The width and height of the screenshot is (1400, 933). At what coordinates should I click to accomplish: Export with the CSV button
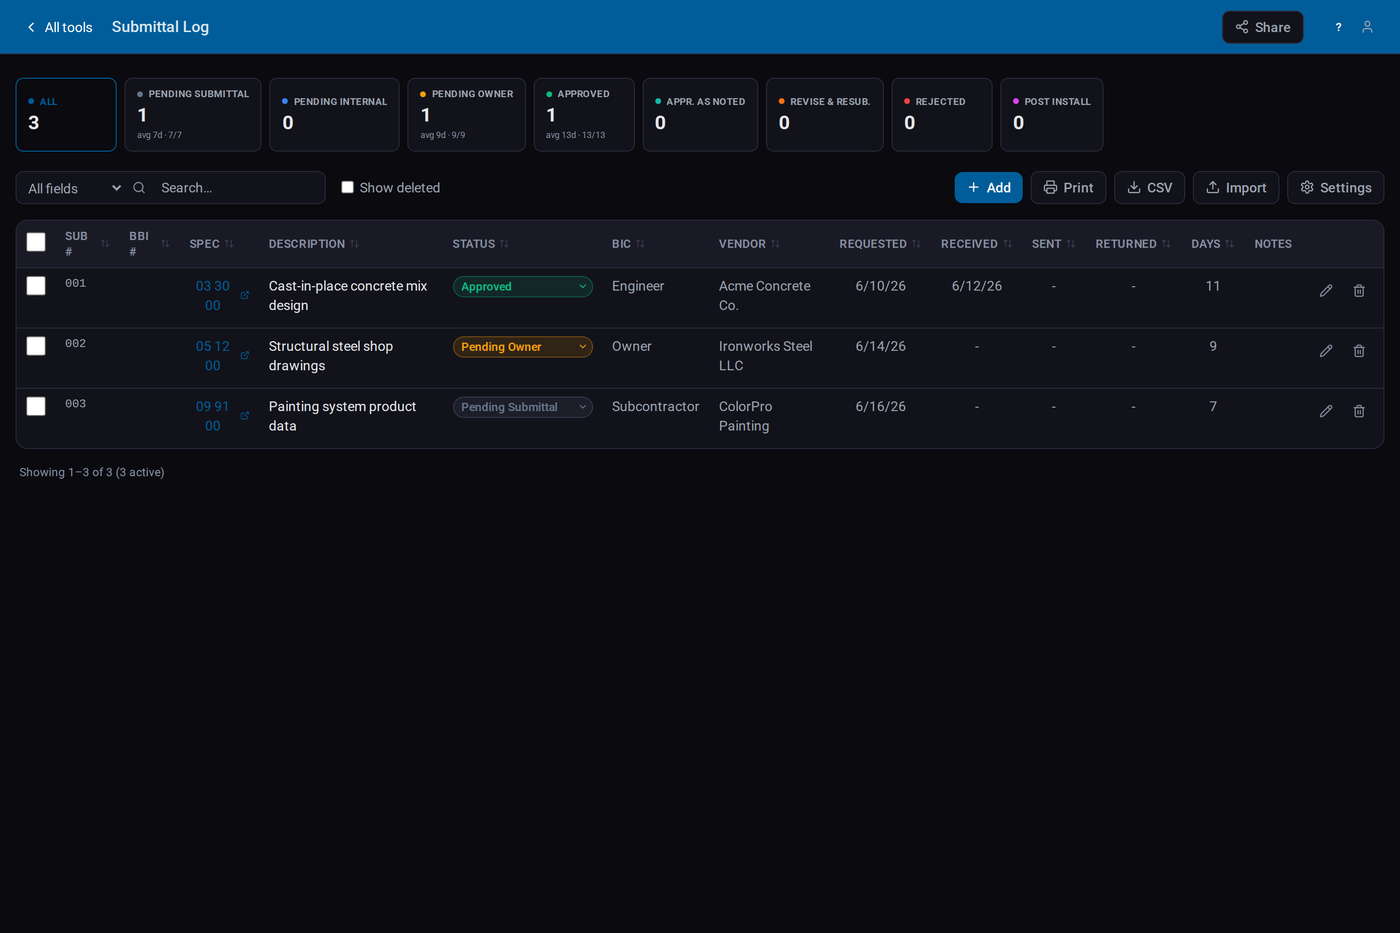click(x=1150, y=188)
